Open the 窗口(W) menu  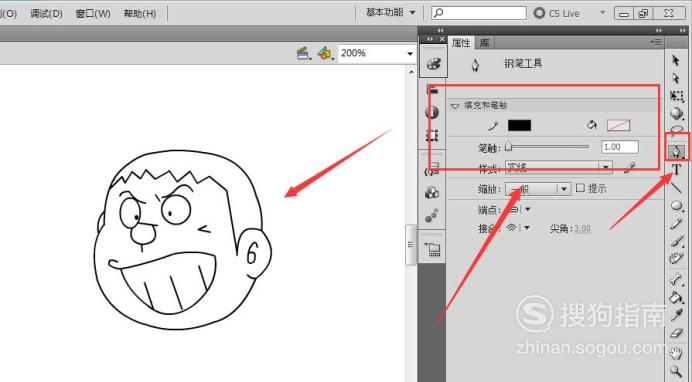(x=93, y=14)
